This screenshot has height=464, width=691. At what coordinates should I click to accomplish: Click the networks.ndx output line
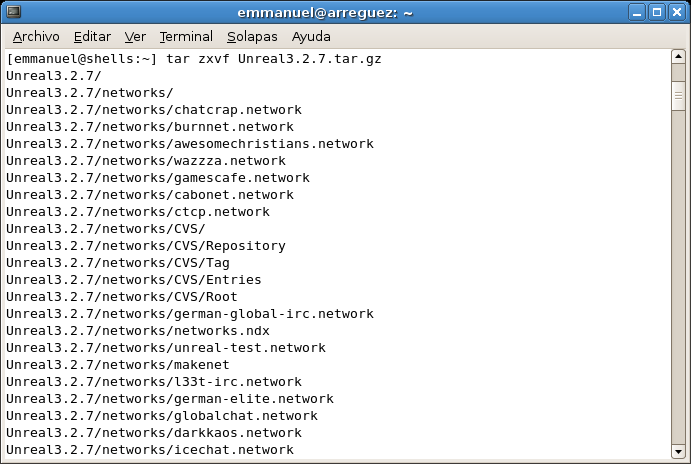(x=138, y=330)
